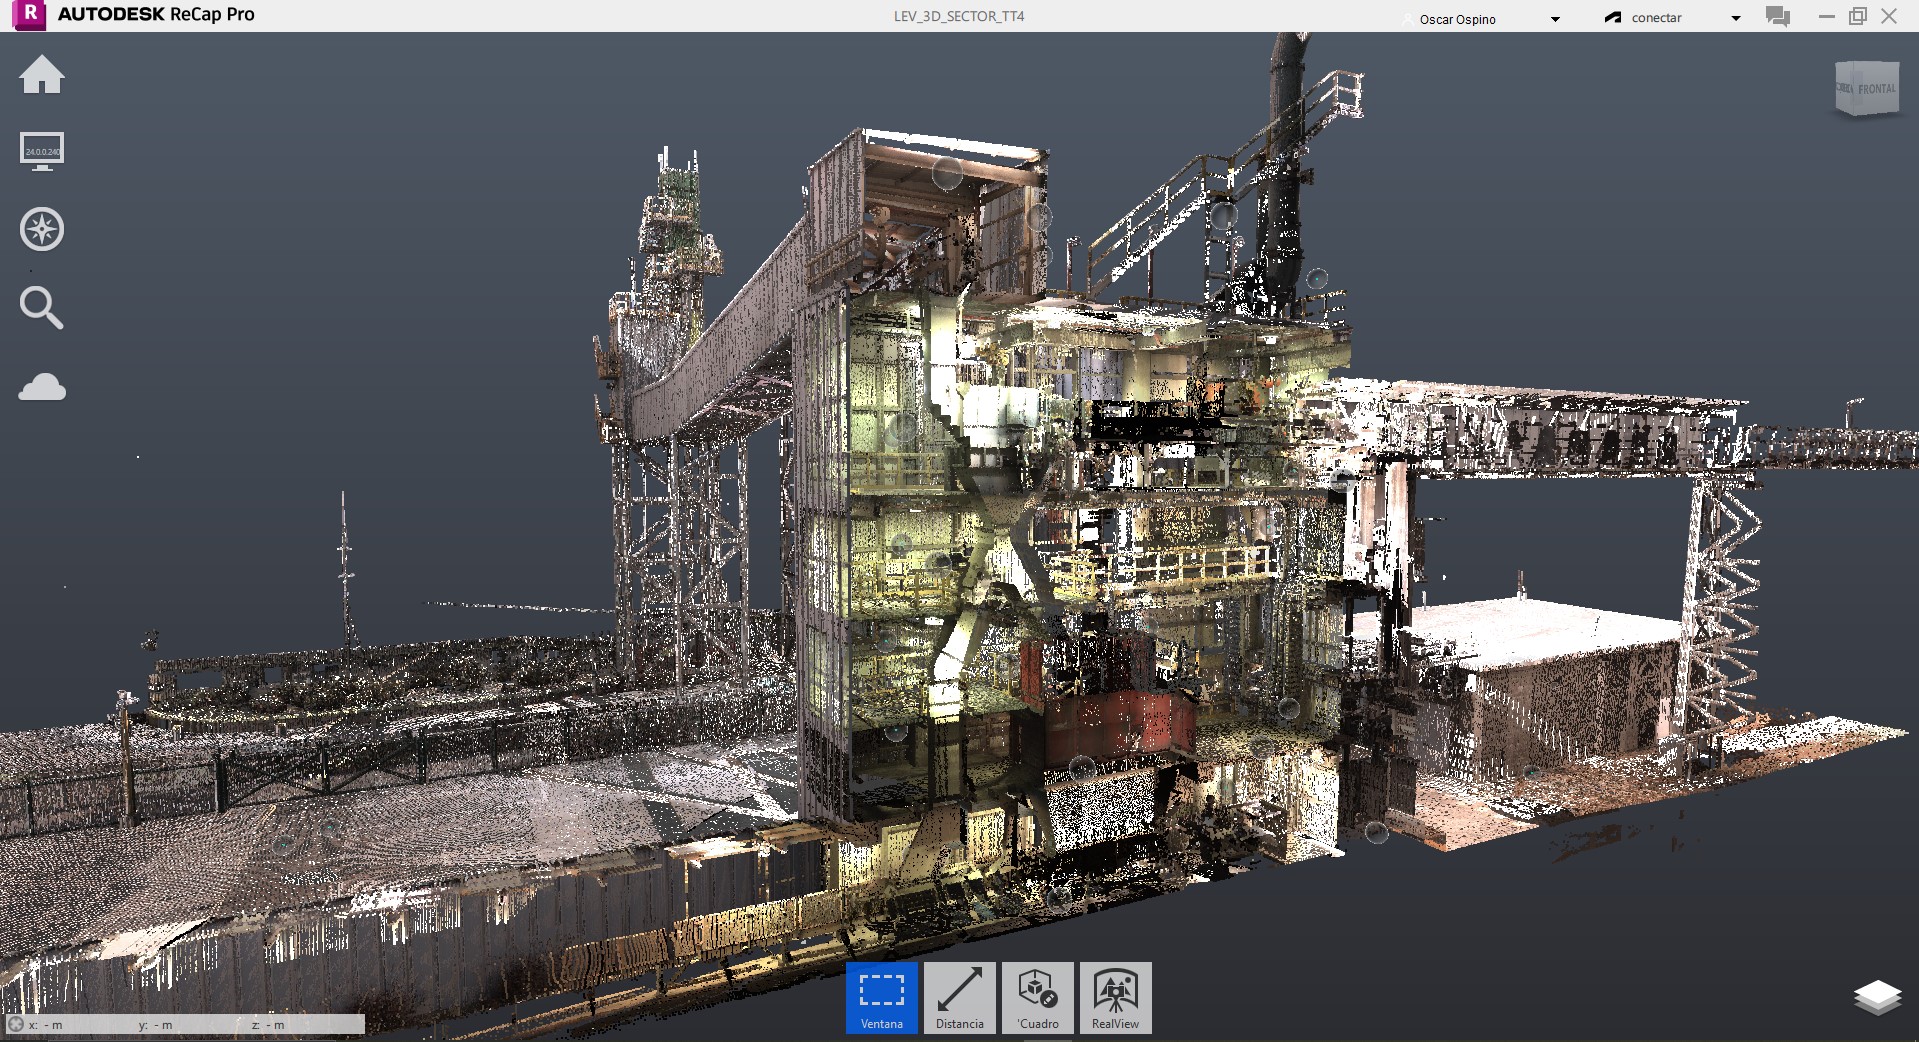1919x1042 pixels.
Task: Open the cloud services icon
Action: coord(42,387)
